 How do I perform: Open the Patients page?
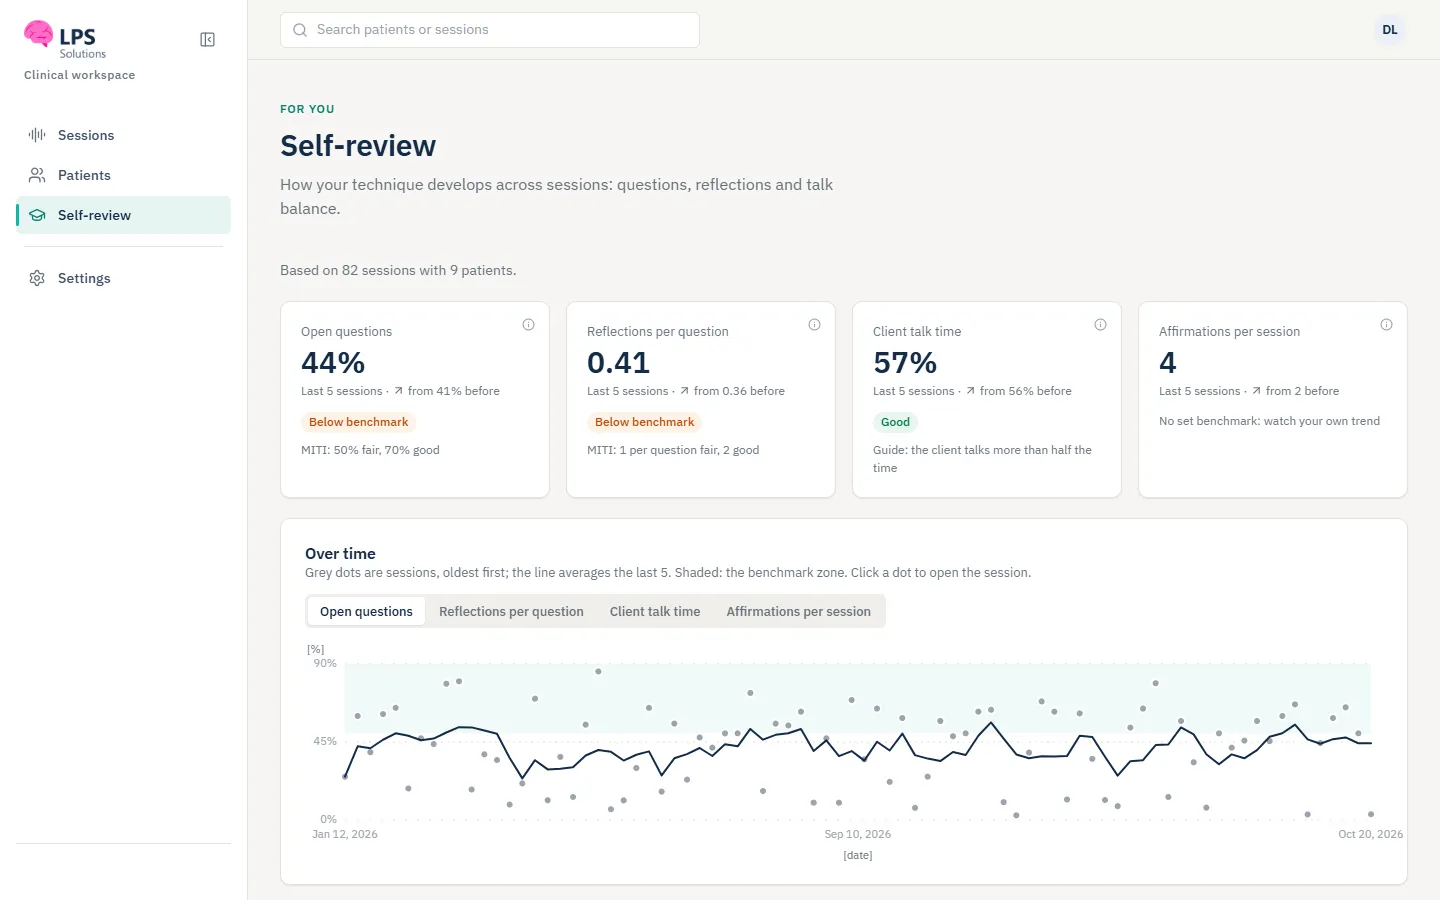[x=124, y=175]
